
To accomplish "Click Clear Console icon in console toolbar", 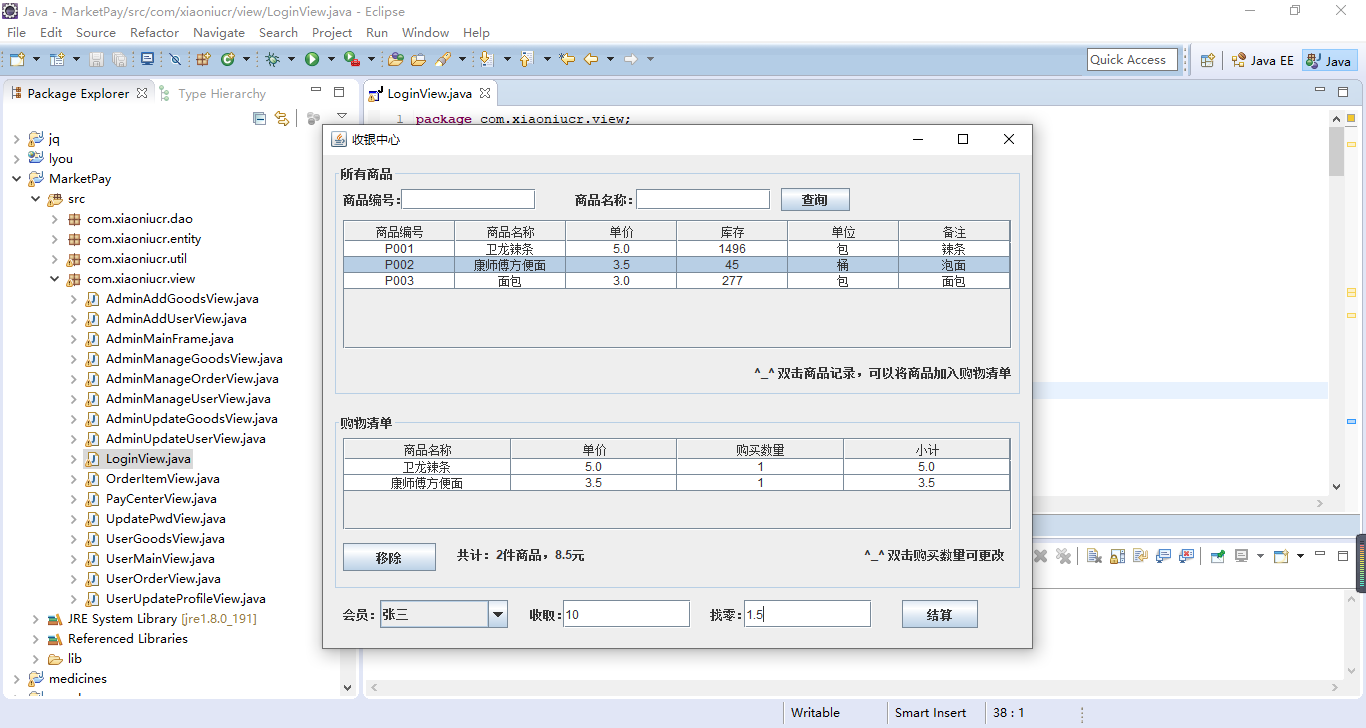I will (1094, 556).
